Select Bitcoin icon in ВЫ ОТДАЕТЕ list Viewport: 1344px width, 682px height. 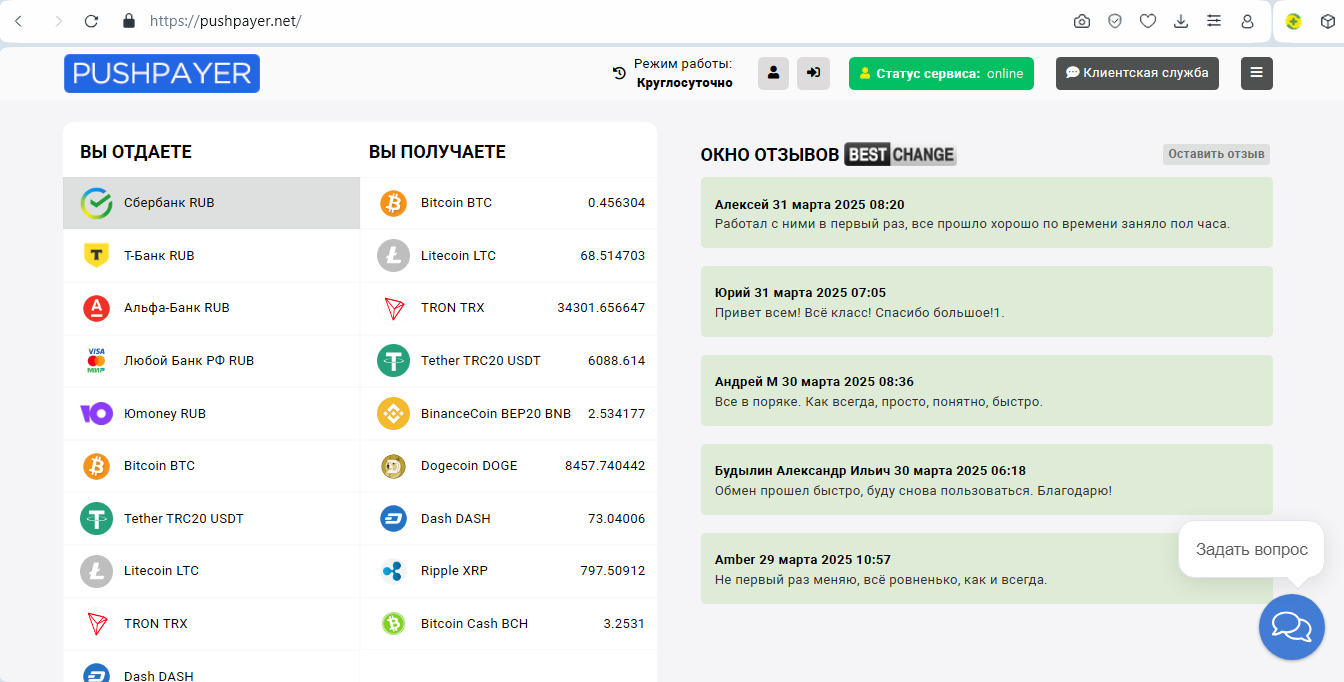(96, 466)
